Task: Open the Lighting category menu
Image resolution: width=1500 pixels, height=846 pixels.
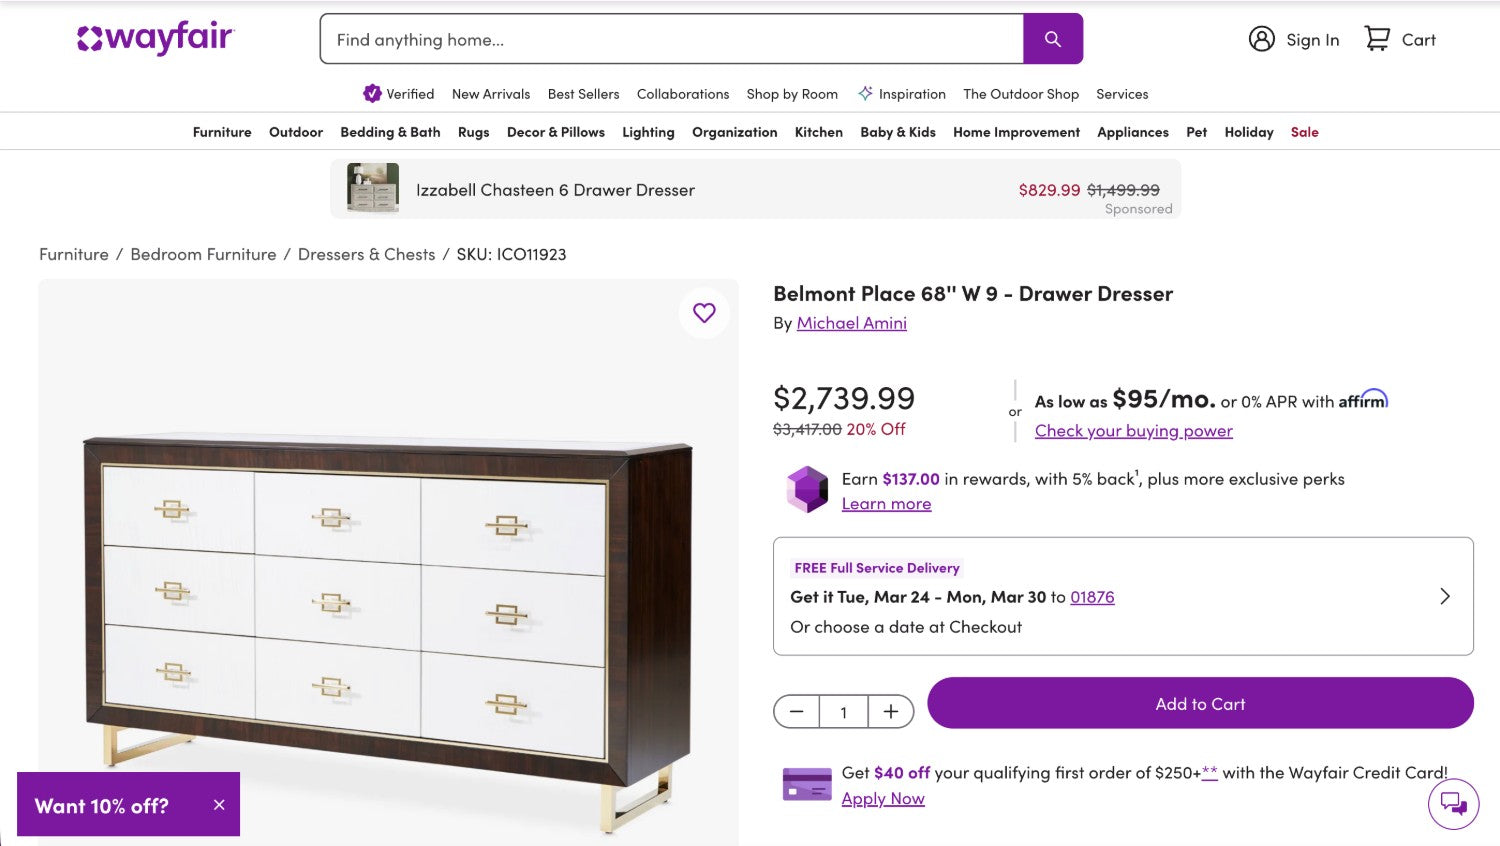Action: (648, 132)
